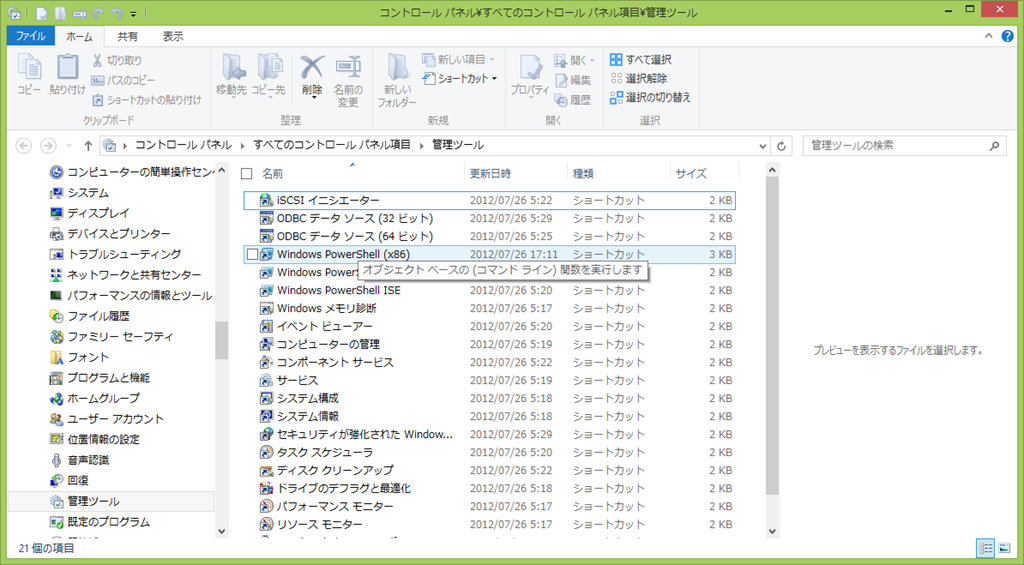The image size is (1024, 565).
Task: Open the ファイル menu tab
Action: (31, 36)
